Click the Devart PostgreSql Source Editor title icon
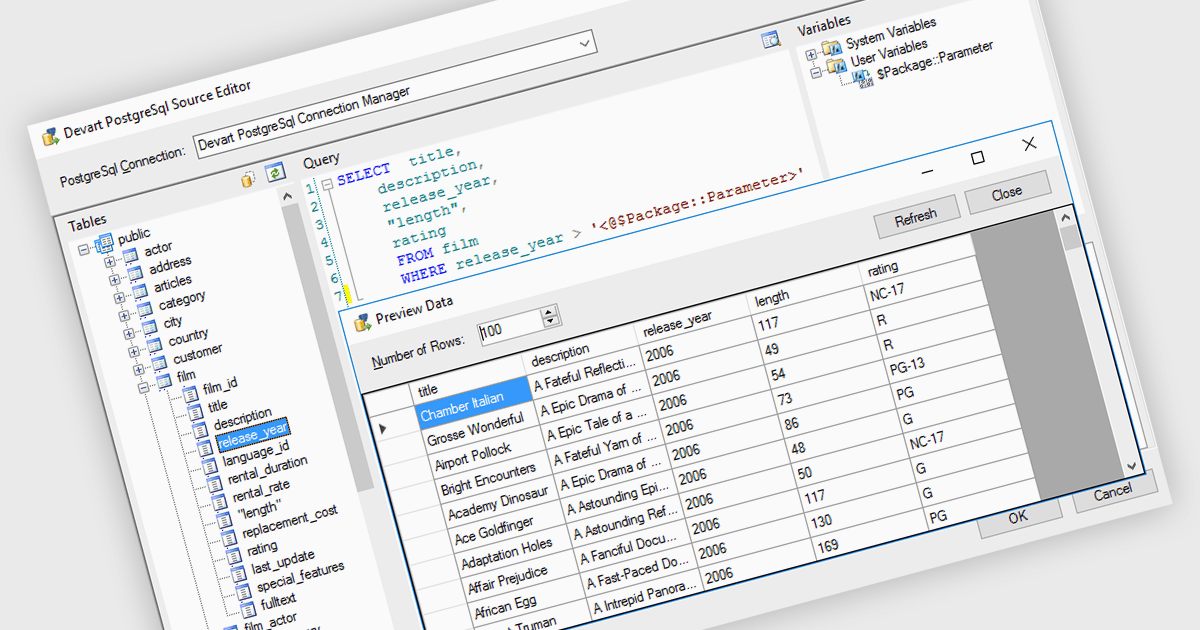Screen dimensions: 1200x630 pyautogui.click(x=50, y=136)
